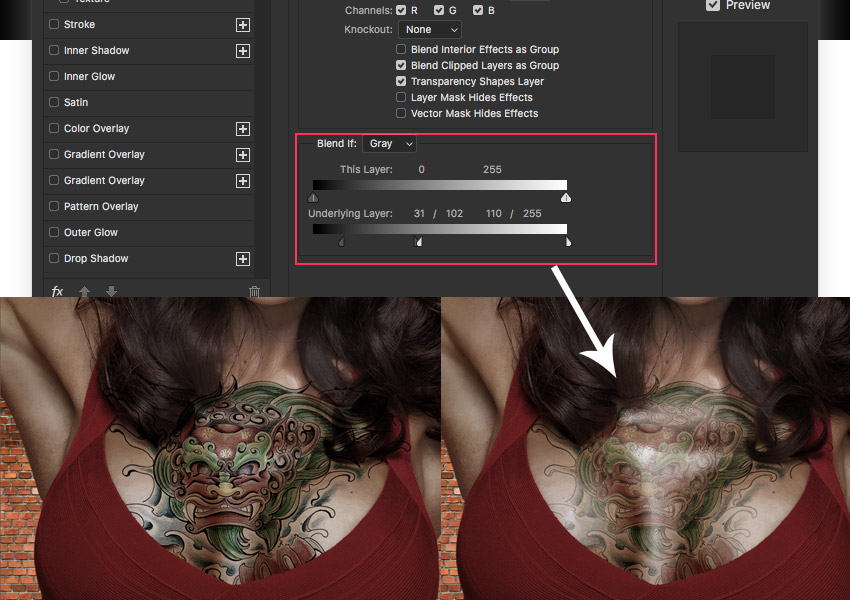The image size is (850, 600).
Task: Uncheck the B channel checkbox
Action: coord(478,10)
